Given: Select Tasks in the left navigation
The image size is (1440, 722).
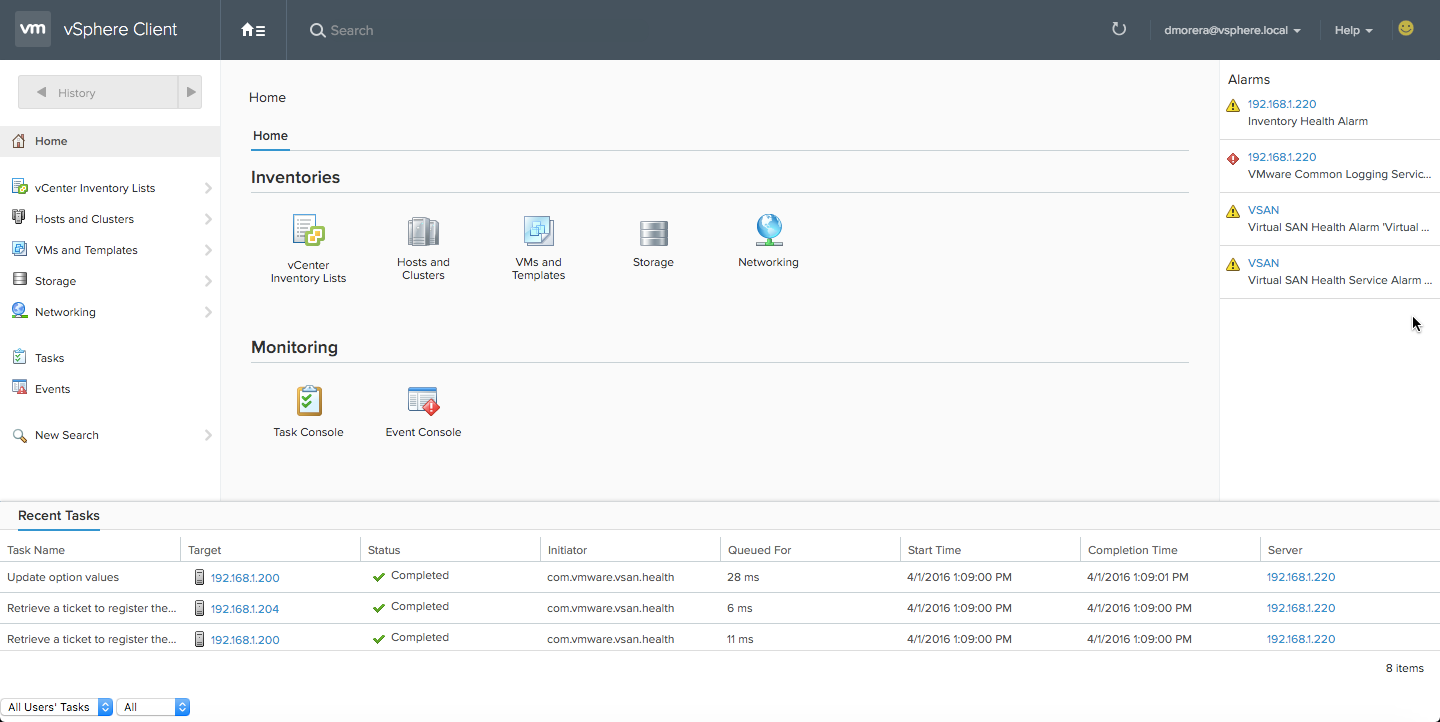Looking at the screenshot, I should click(x=49, y=358).
